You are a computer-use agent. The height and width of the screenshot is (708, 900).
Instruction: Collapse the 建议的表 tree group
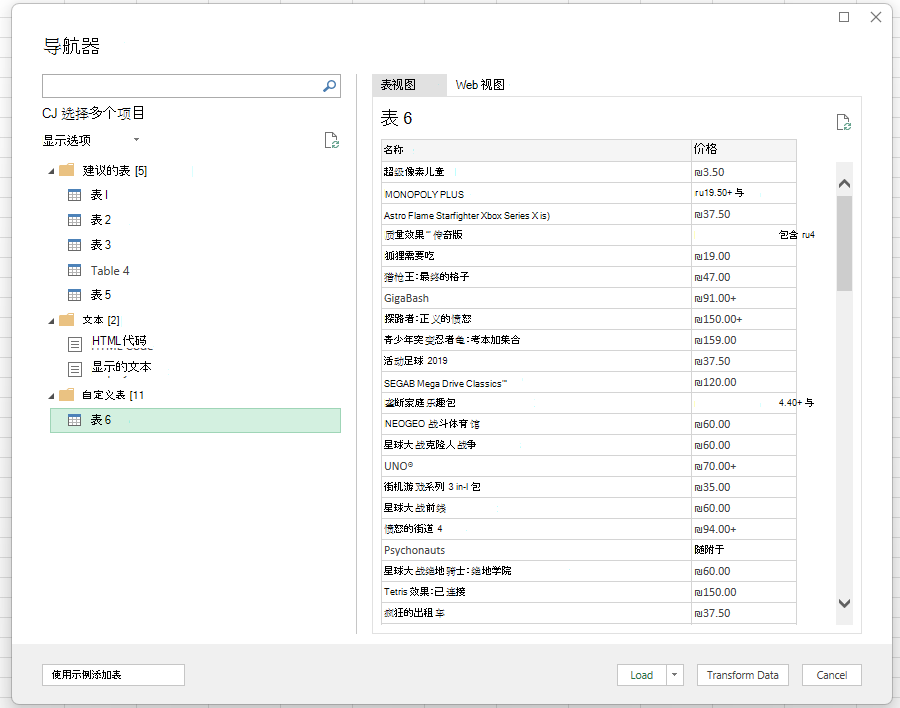coord(51,171)
